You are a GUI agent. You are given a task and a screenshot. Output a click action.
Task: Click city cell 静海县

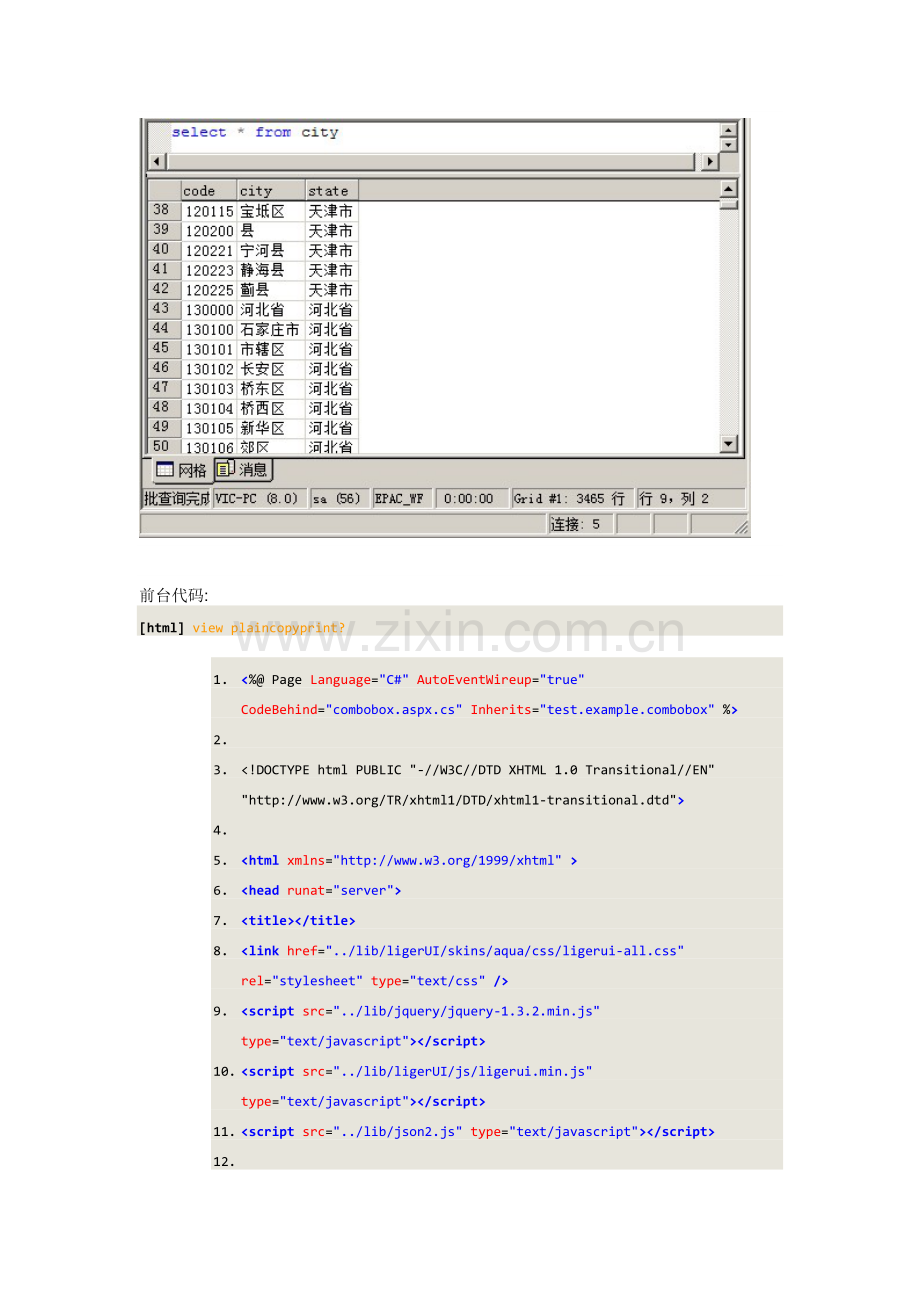coord(270,270)
